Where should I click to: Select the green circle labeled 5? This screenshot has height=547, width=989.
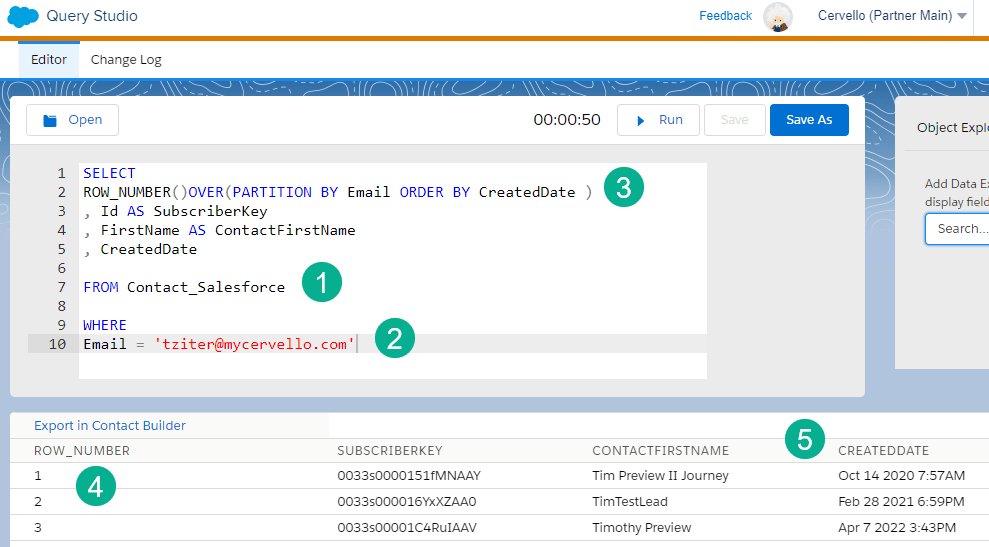click(804, 438)
